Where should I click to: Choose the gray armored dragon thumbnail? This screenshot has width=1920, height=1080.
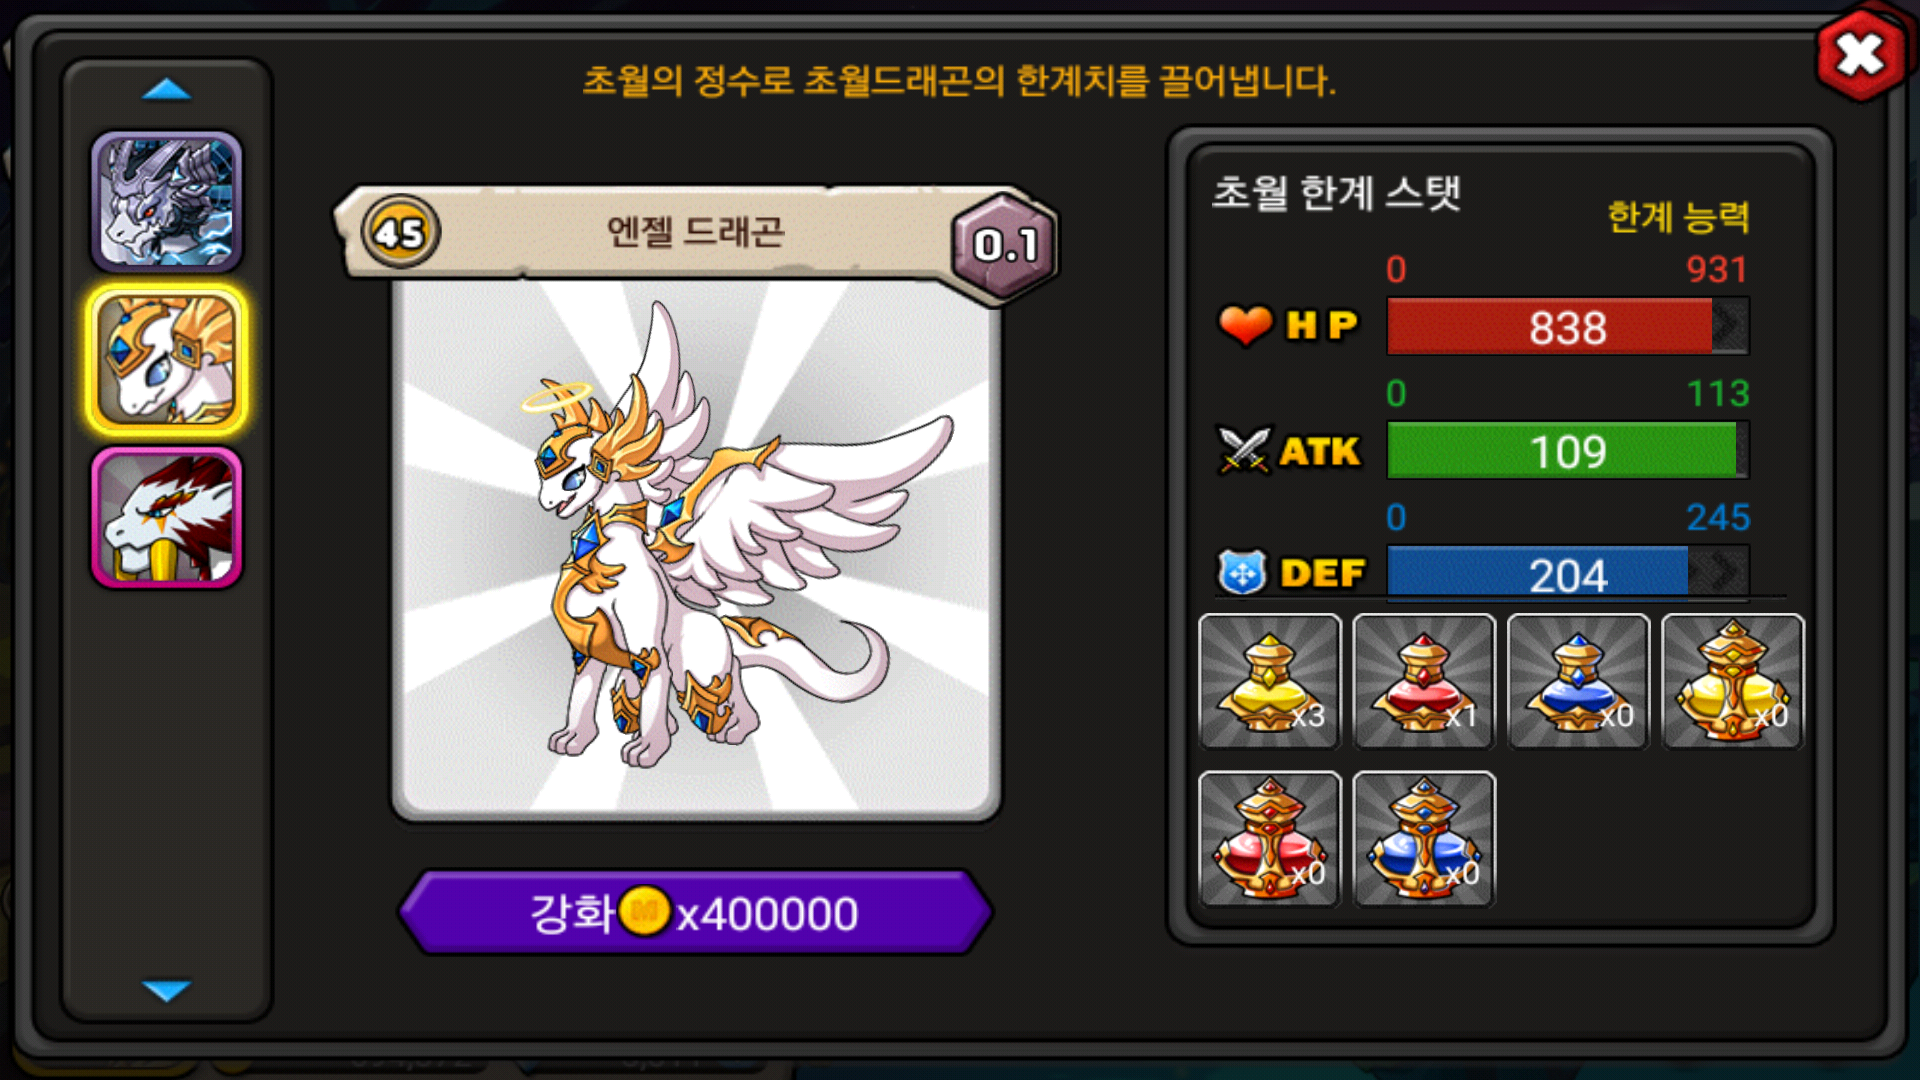pos(167,202)
